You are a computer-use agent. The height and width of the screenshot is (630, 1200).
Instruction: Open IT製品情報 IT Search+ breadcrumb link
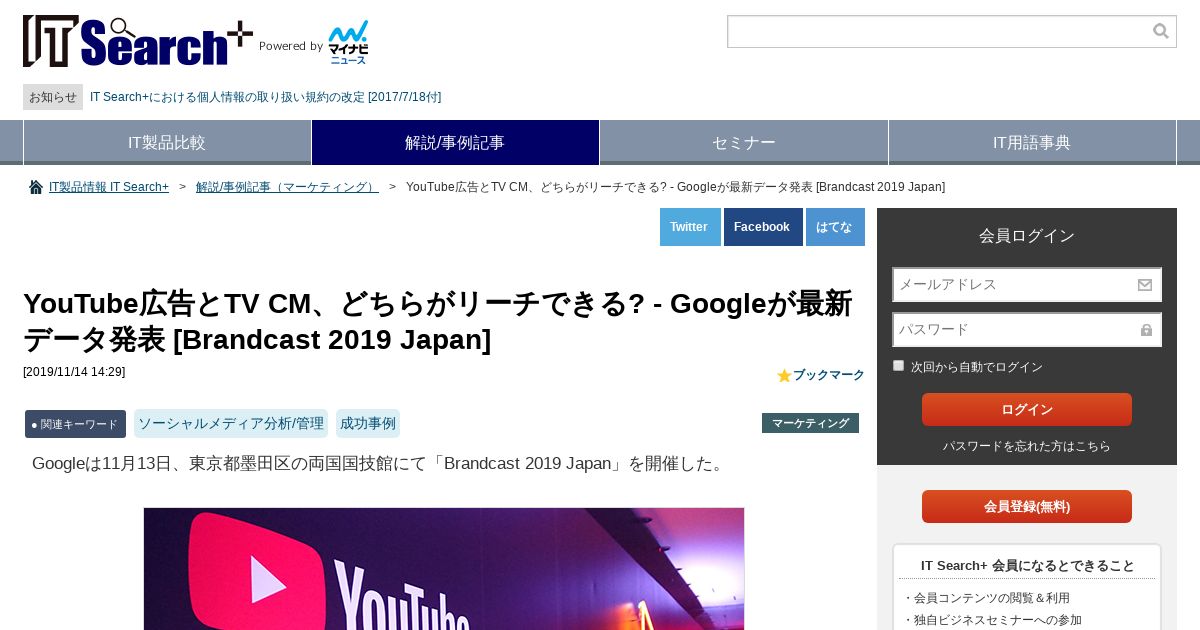point(109,187)
